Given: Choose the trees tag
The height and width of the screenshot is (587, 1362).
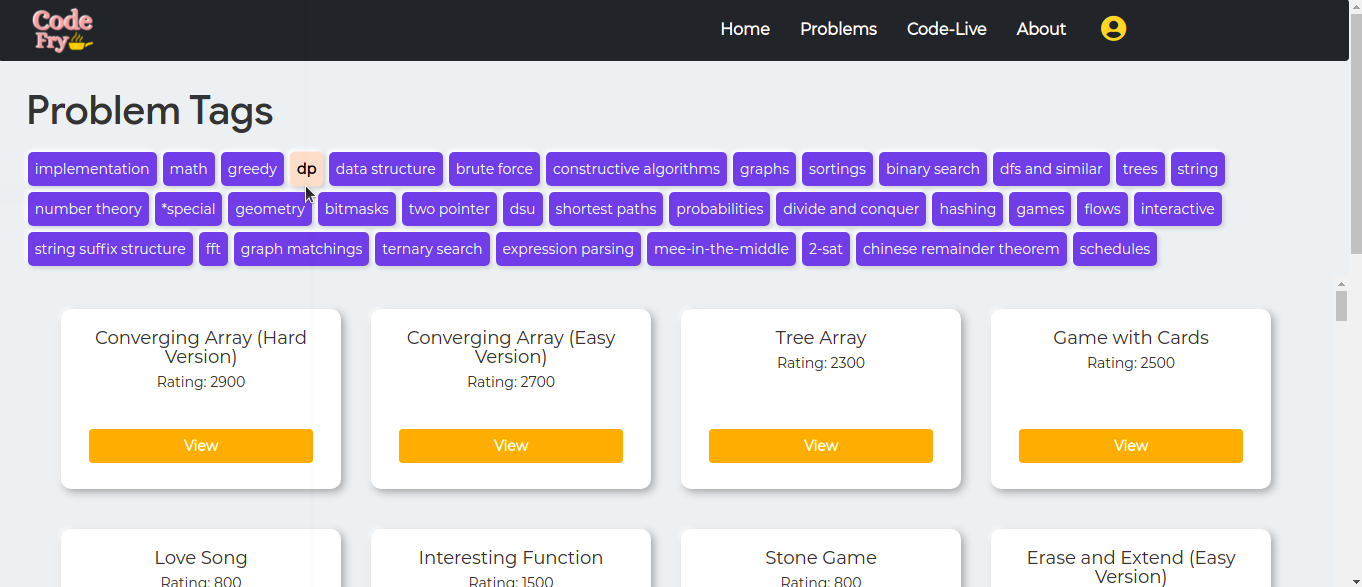Looking at the screenshot, I should coord(1140,169).
